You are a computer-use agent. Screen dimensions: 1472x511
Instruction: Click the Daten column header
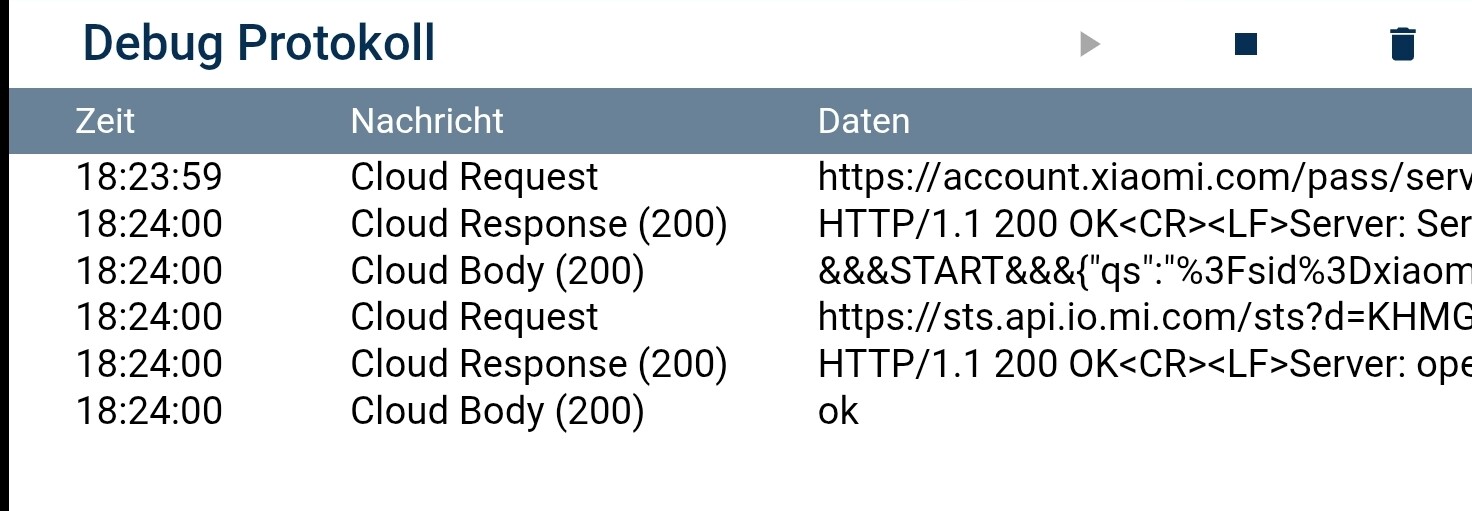[864, 121]
